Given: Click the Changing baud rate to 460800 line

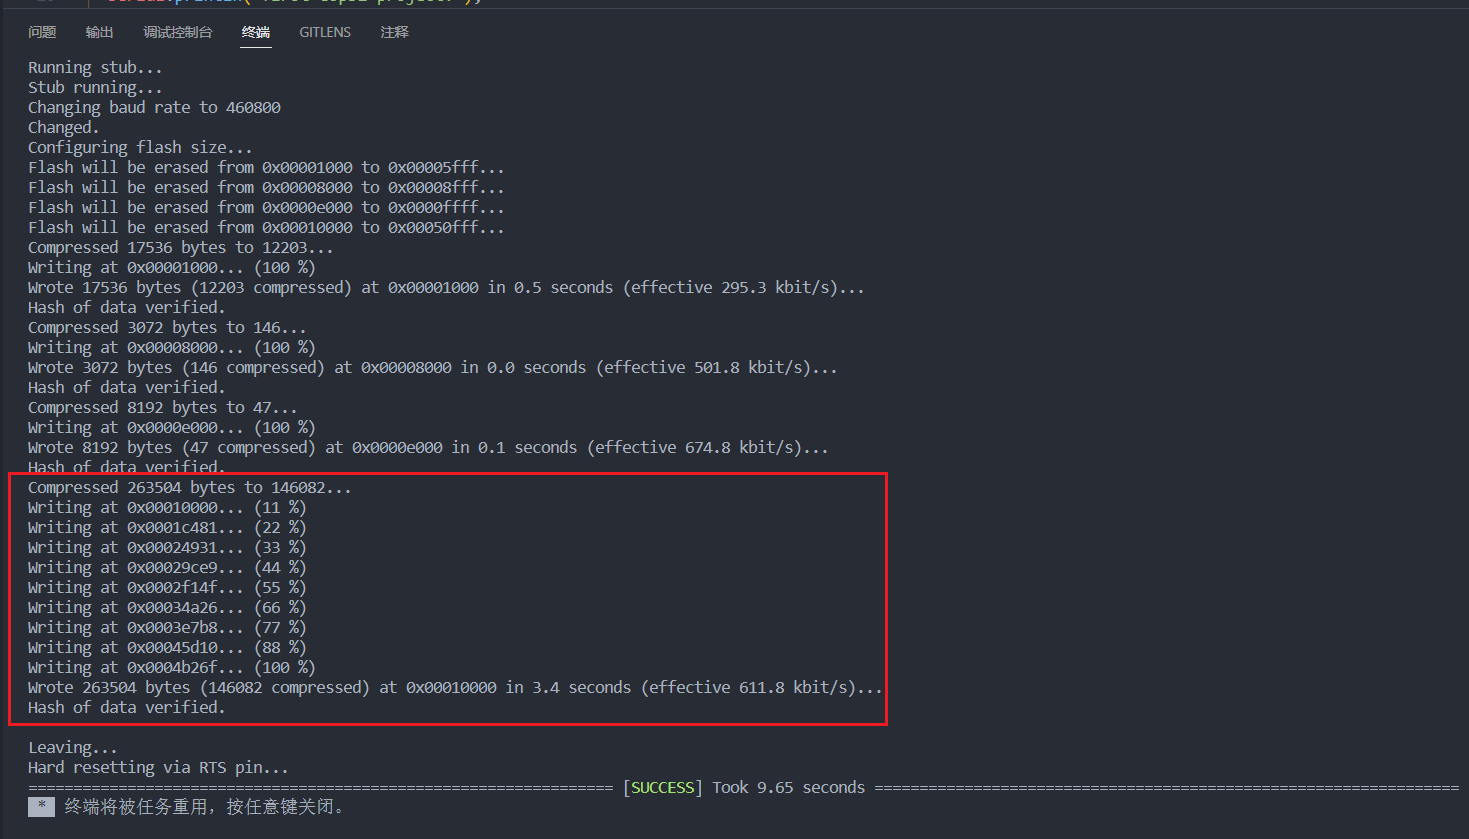Looking at the screenshot, I should (153, 107).
